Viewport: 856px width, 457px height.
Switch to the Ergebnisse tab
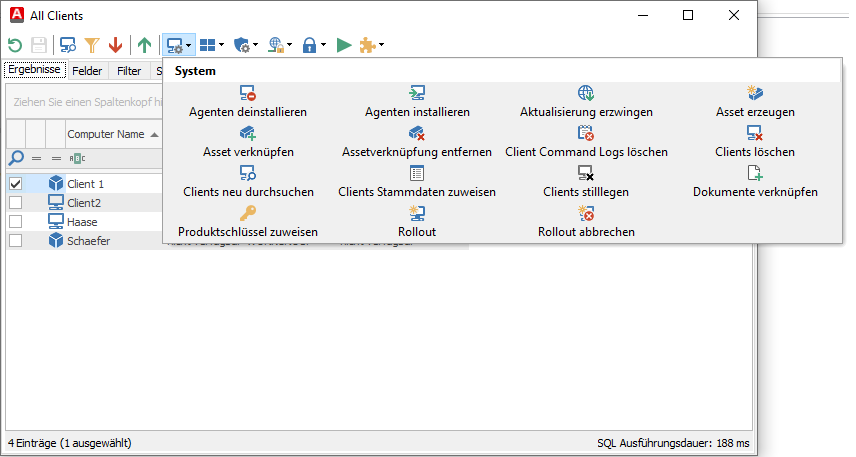click(34, 70)
